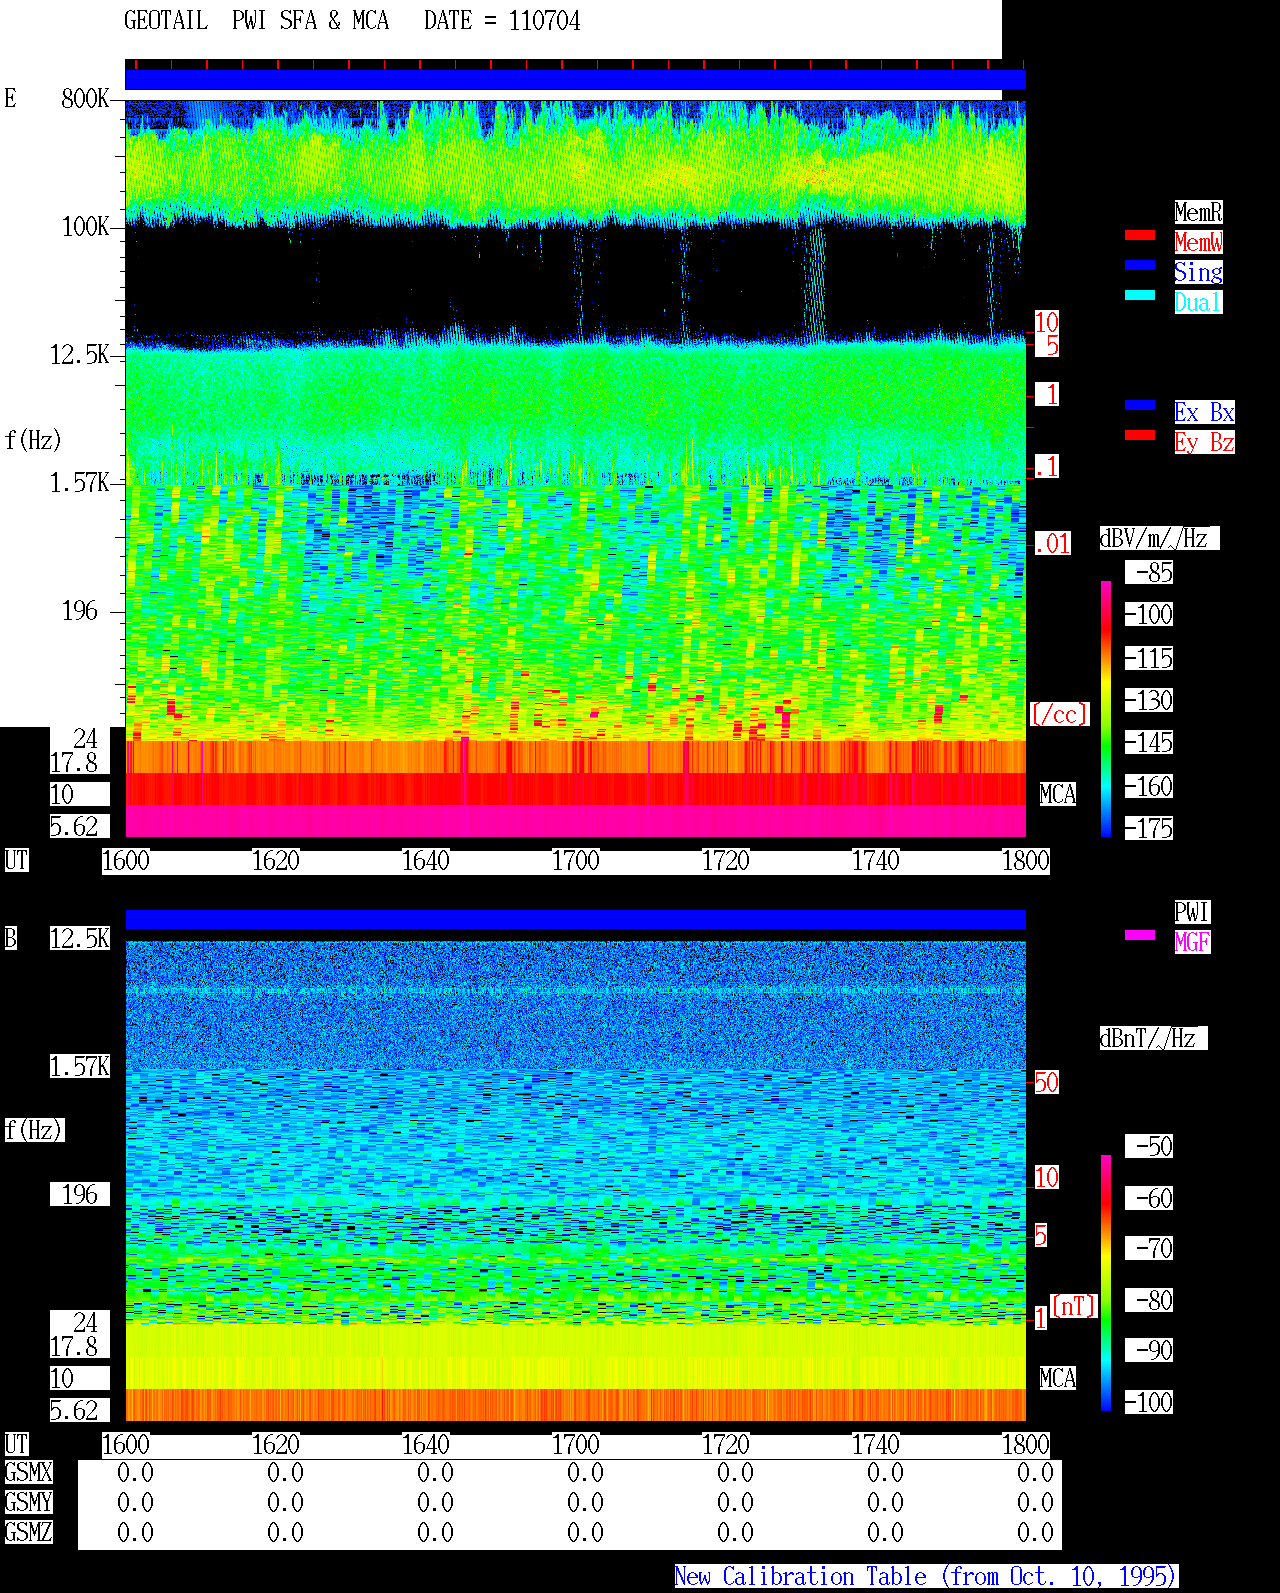The image size is (1280, 1593).
Task: Select the PWI legend label
Action: (1192, 912)
